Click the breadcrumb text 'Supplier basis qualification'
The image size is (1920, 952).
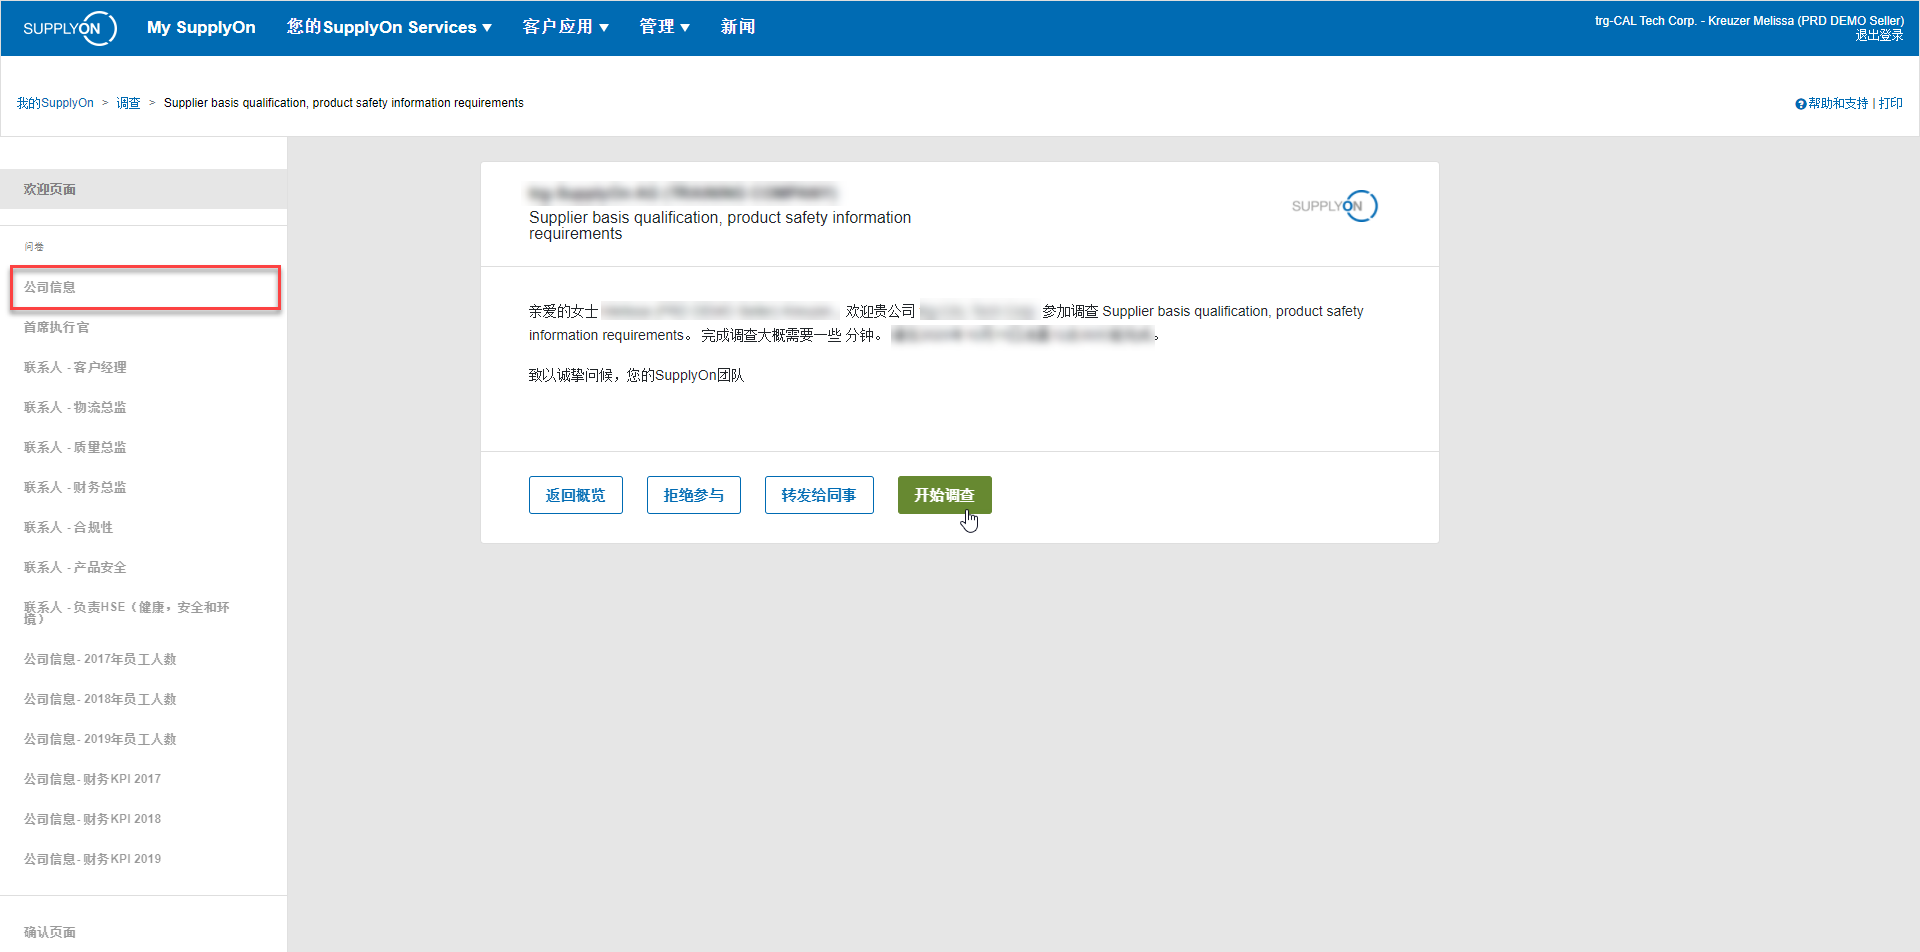[x=344, y=103]
